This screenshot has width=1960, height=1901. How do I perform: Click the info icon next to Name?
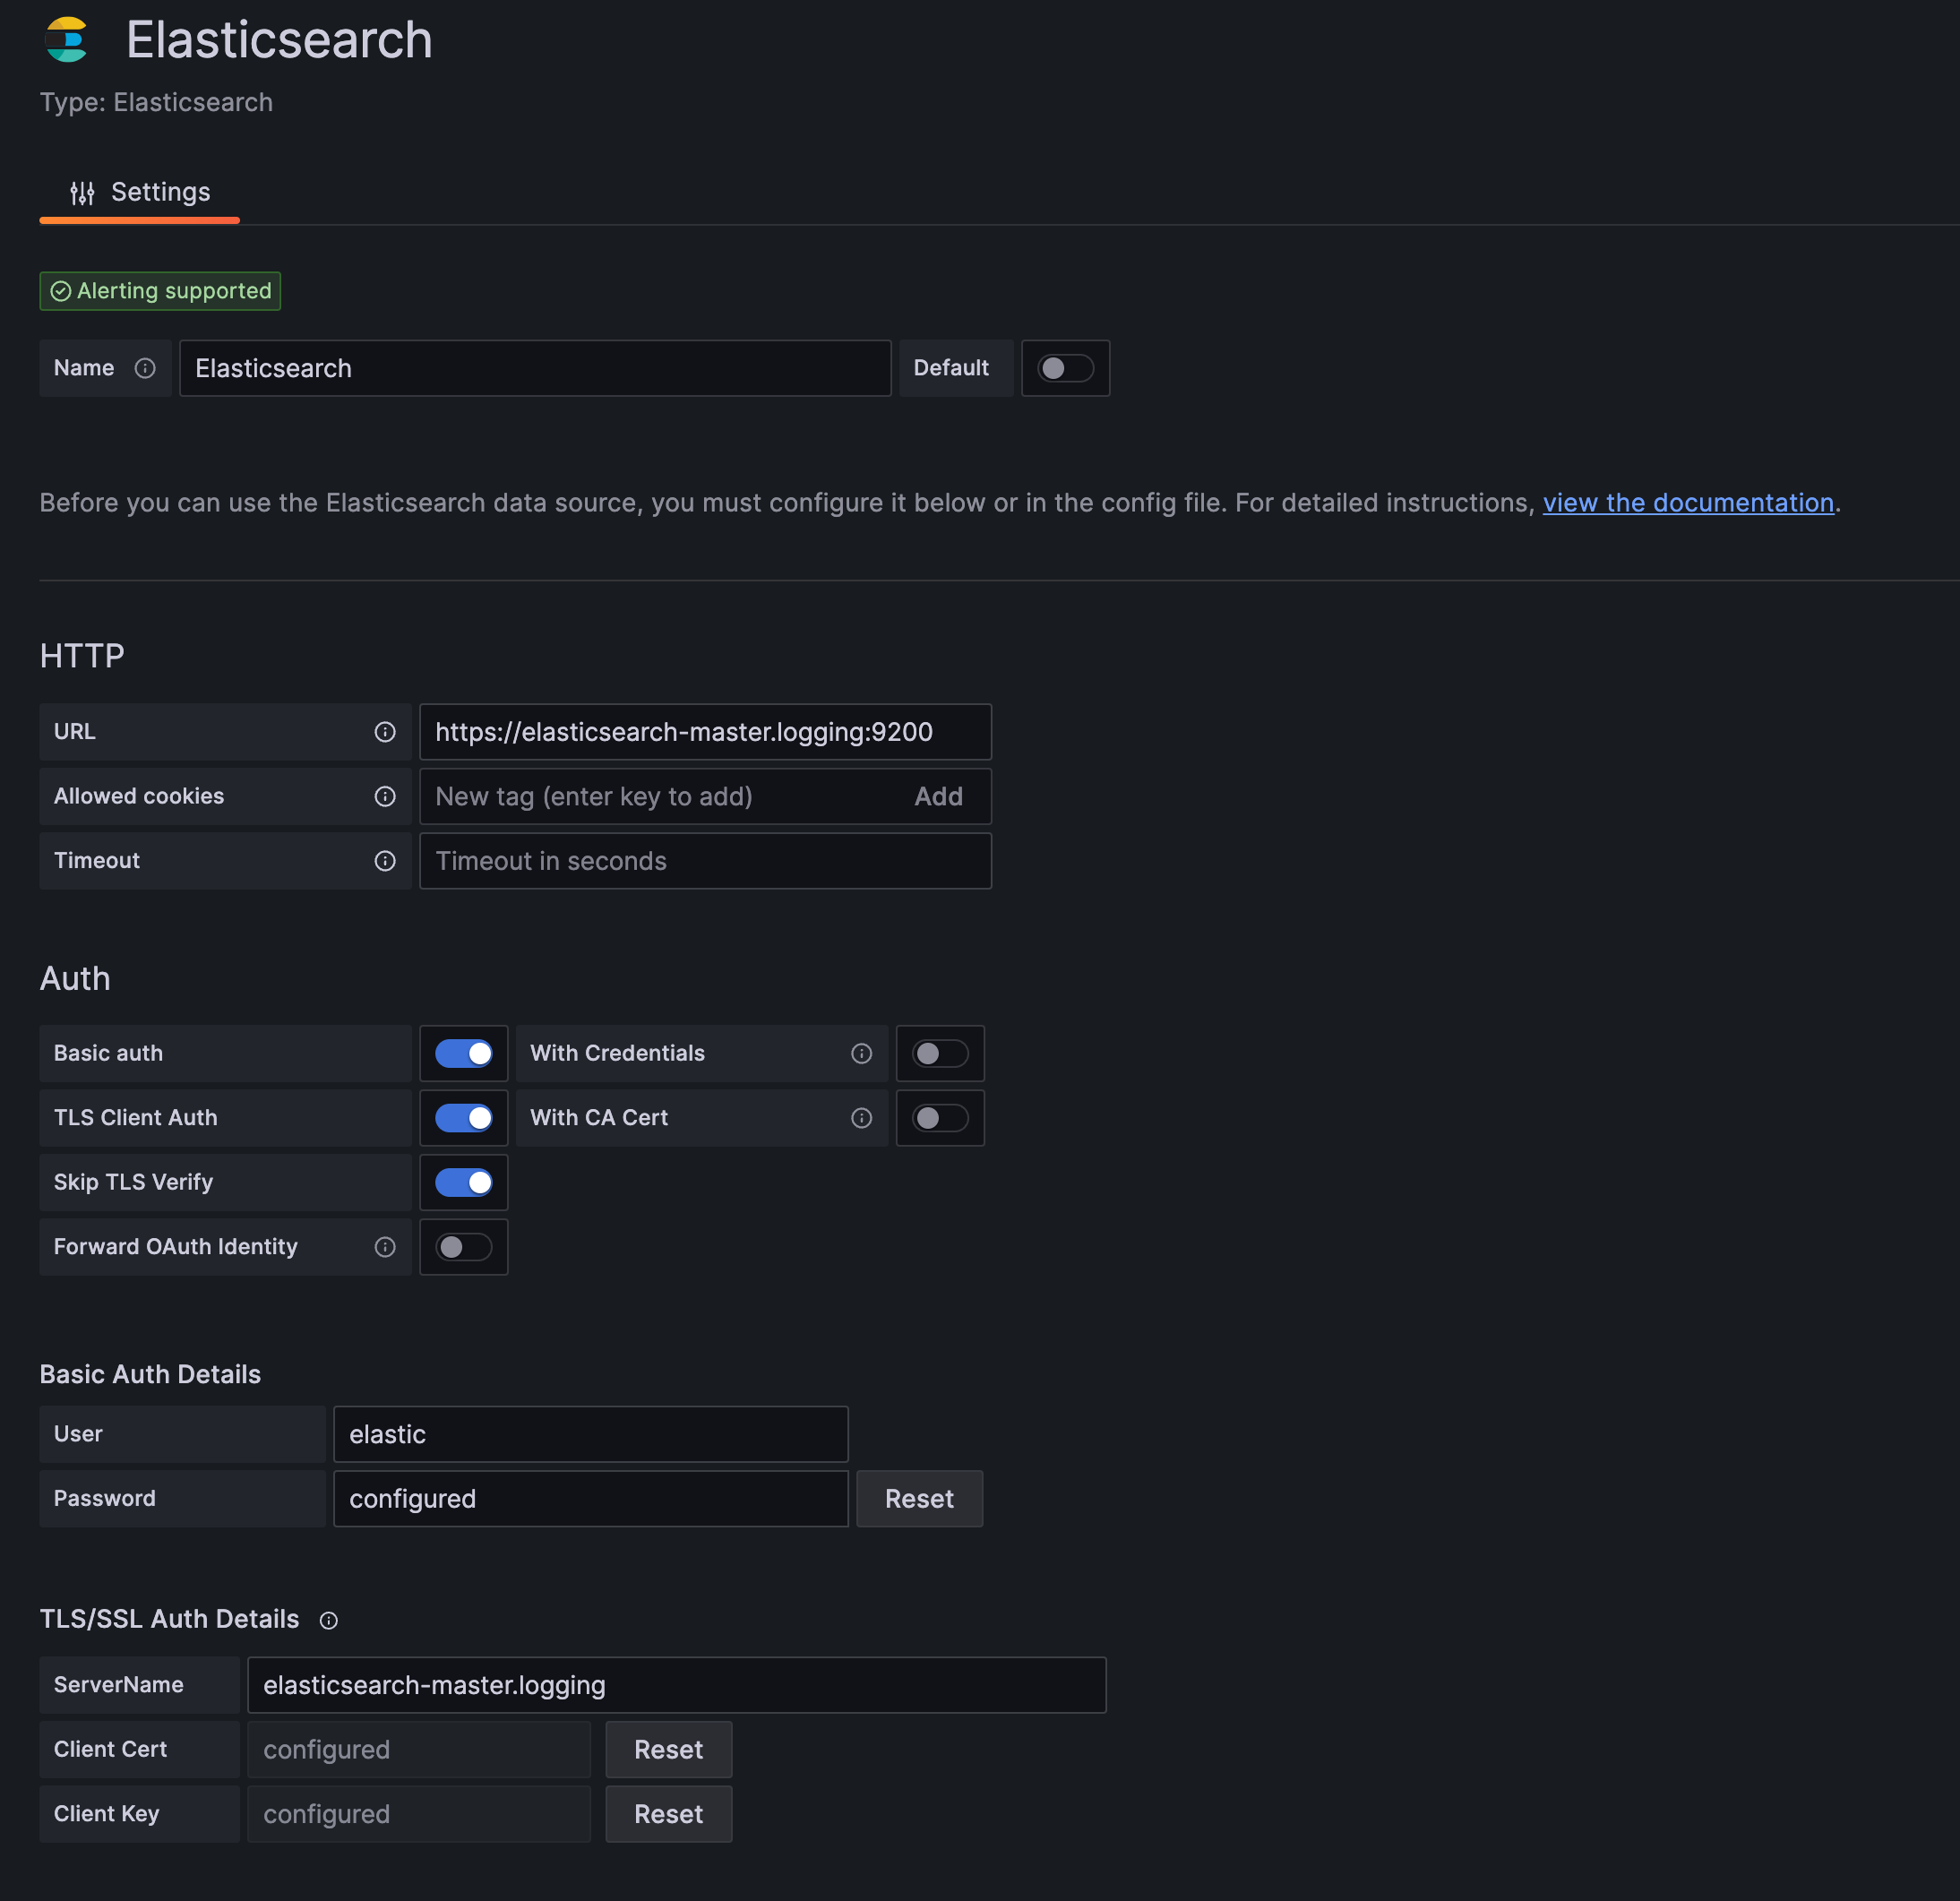(x=146, y=368)
